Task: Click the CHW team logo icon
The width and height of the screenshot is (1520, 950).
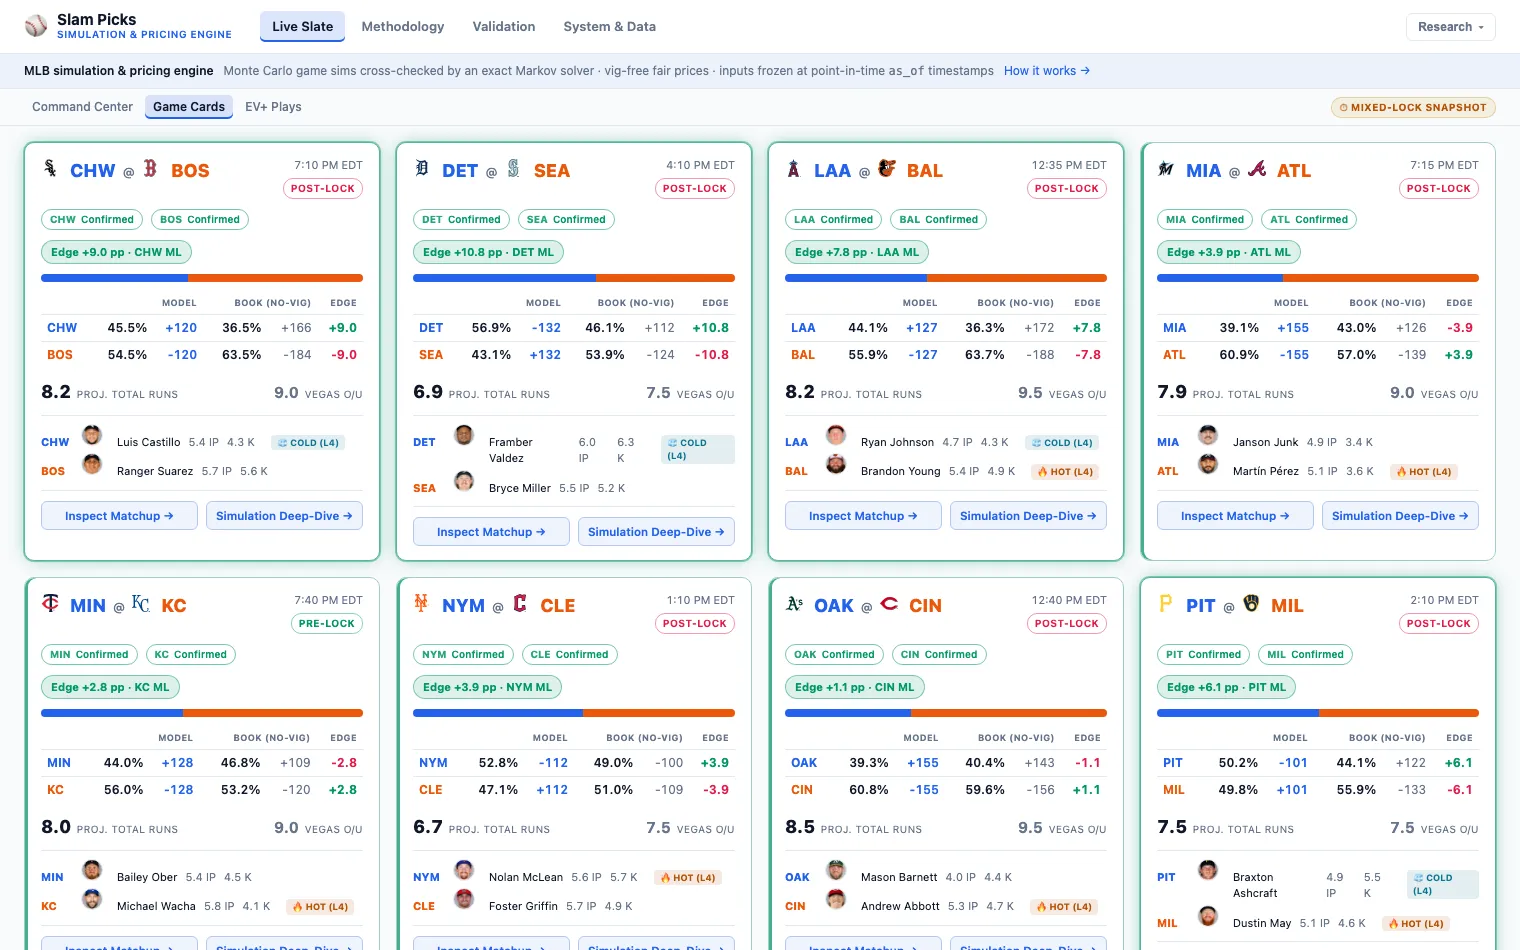Action: [x=50, y=168]
